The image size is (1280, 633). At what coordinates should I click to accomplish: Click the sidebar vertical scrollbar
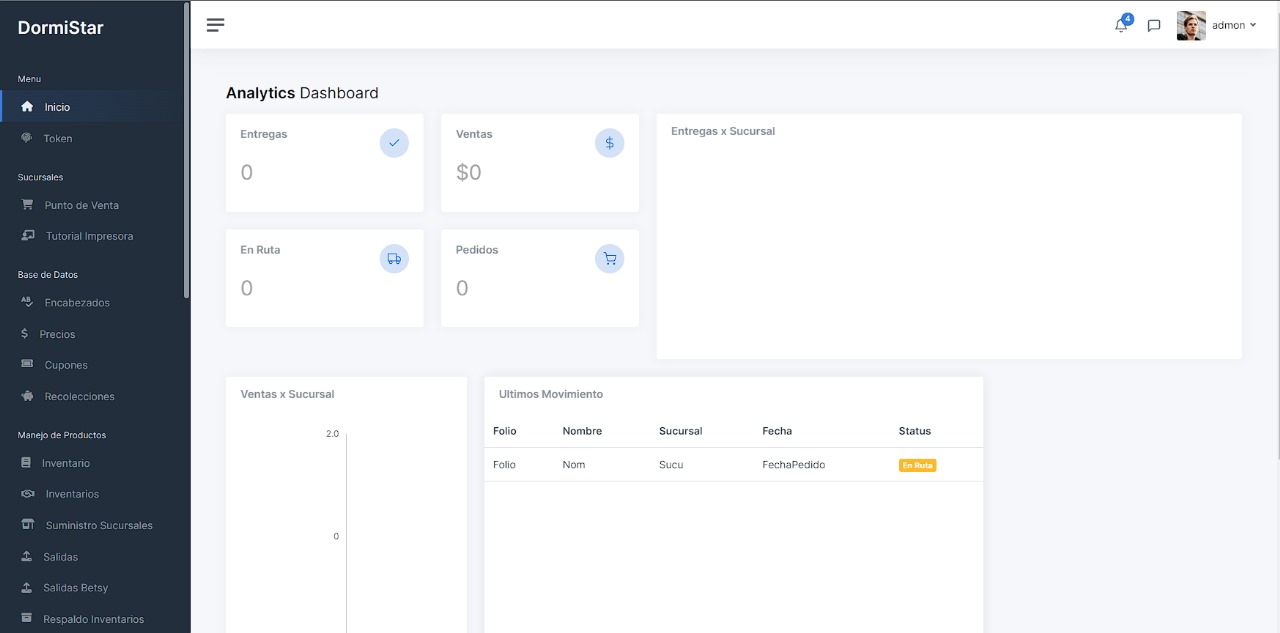click(x=186, y=150)
